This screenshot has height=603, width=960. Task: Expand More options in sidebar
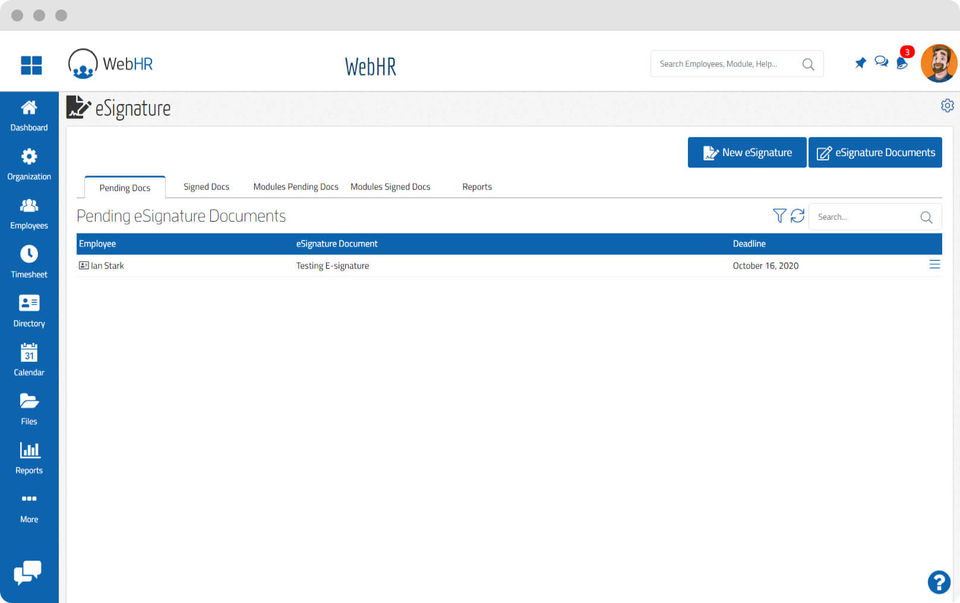pyautogui.click(x=29, y=509)
